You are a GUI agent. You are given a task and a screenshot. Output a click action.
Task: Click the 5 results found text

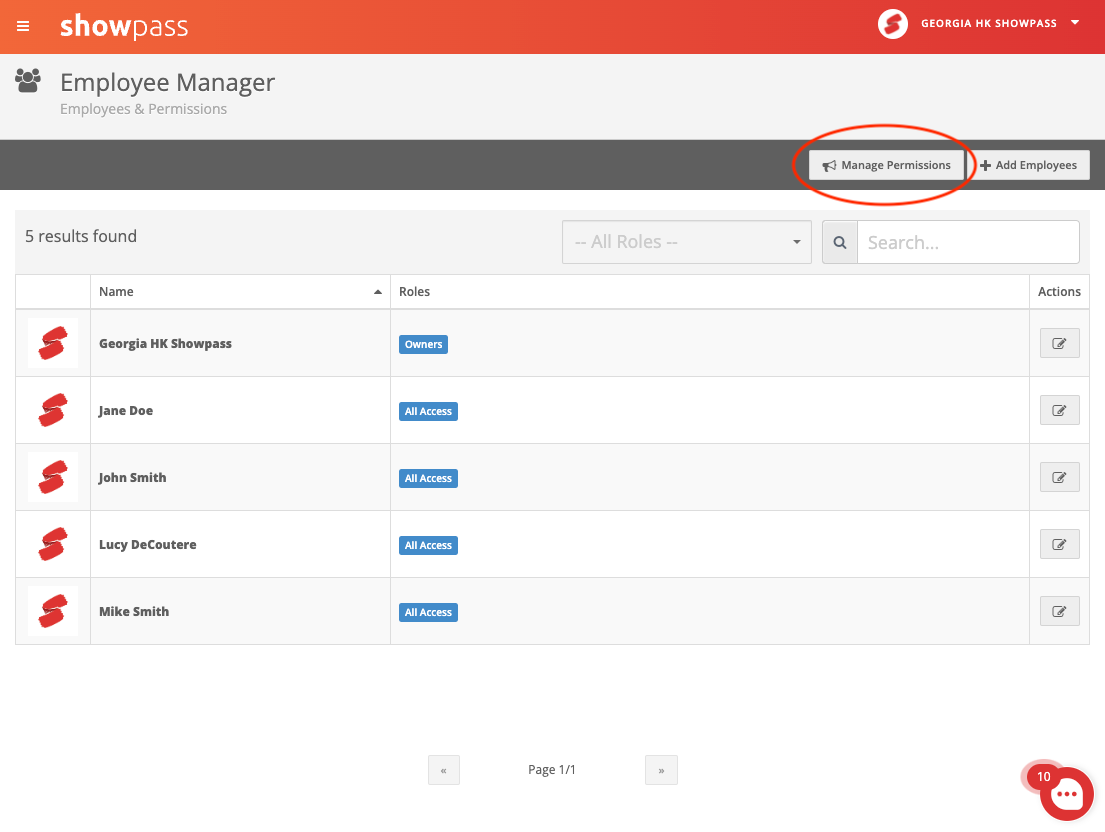[x=81, y=236]
